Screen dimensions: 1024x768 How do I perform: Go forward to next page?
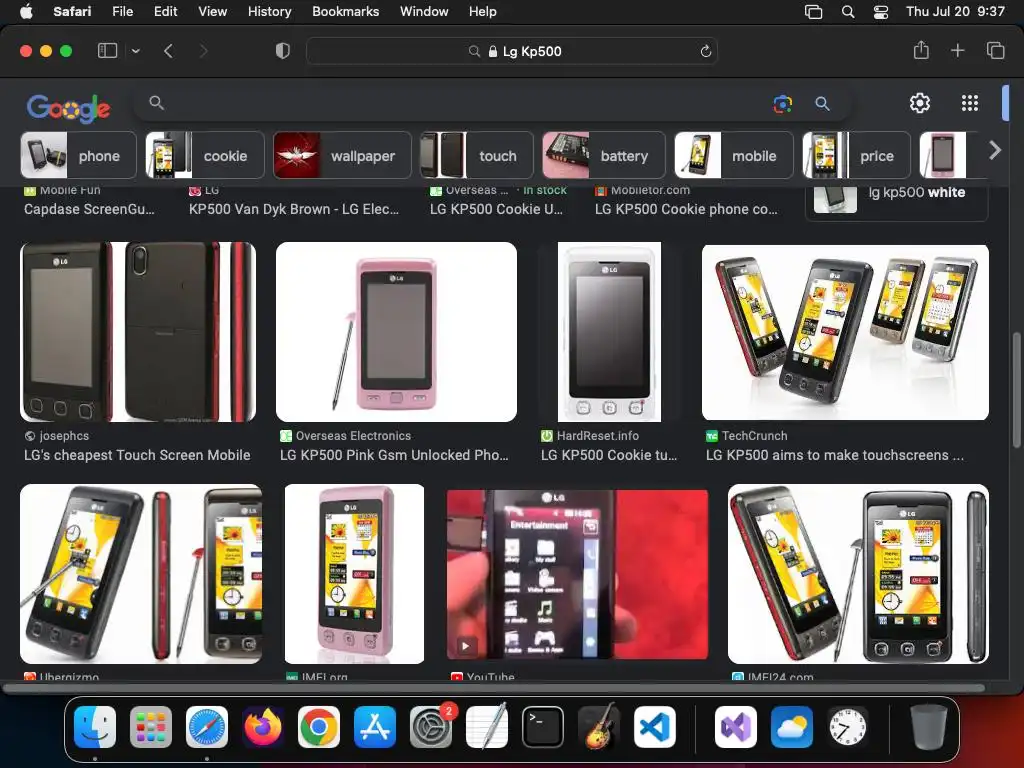(203, 51)
